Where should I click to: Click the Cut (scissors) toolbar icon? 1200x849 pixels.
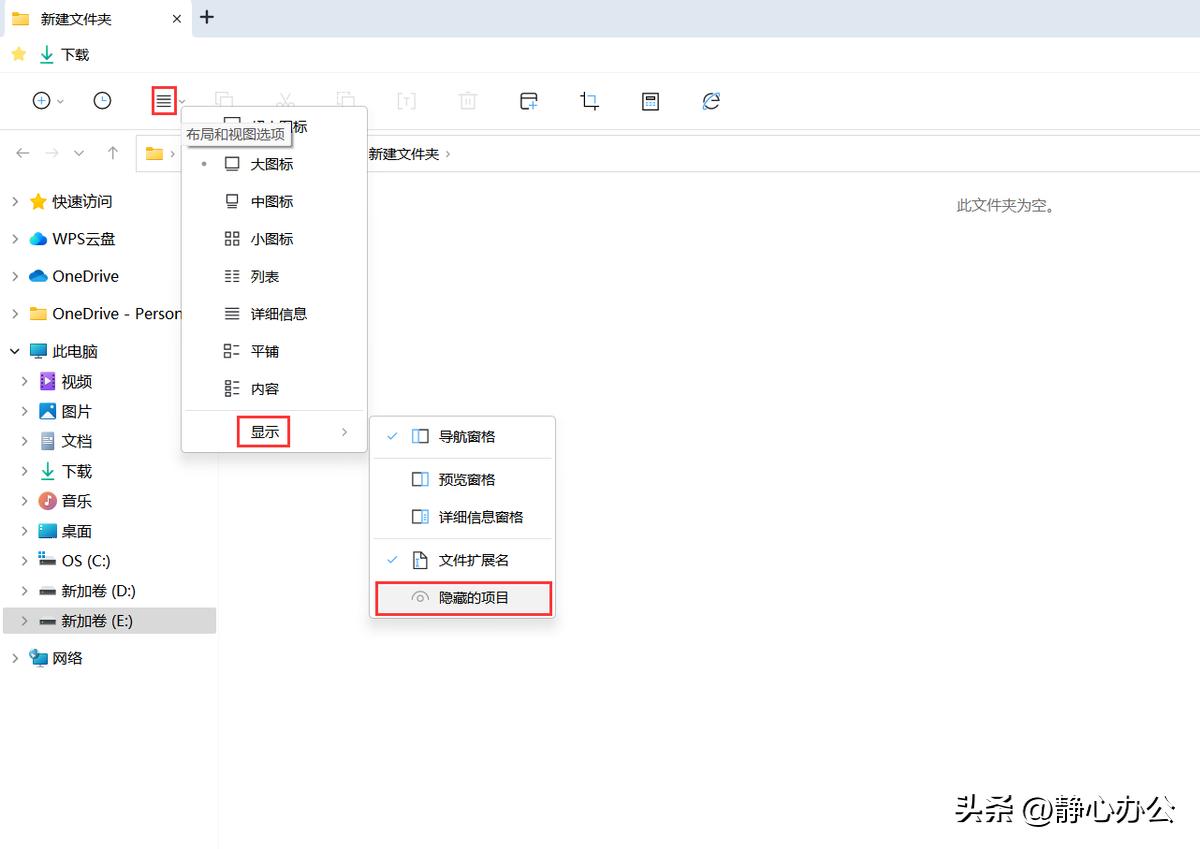click(285, 101)
